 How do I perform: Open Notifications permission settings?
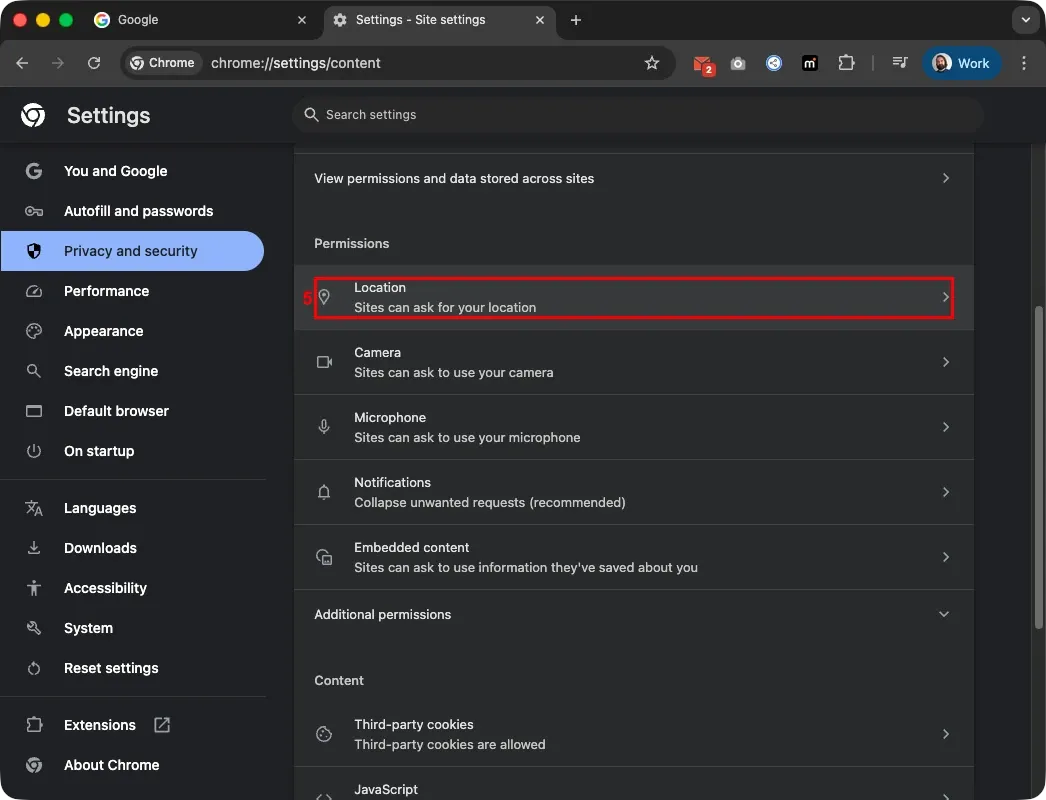coord(634,492)
